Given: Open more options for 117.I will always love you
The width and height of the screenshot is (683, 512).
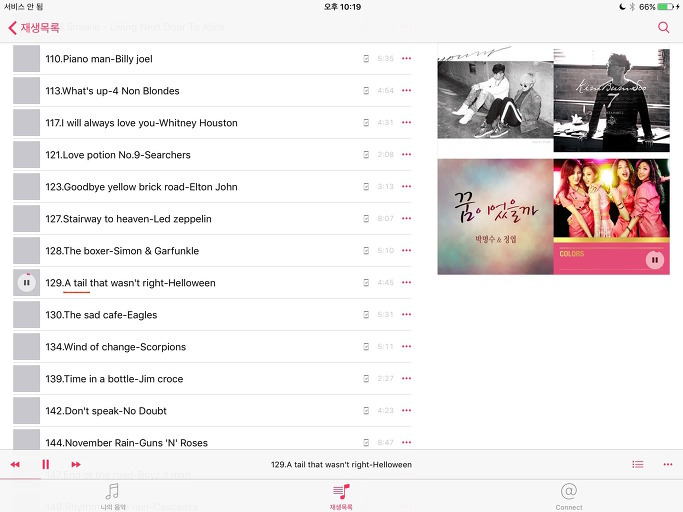Looking at the screenshot, I should pyautogui.click(x=406, y=122).
